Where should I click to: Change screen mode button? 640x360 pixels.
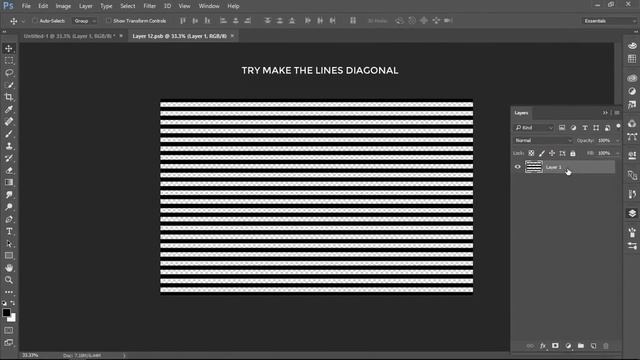[x=9, y=342]
